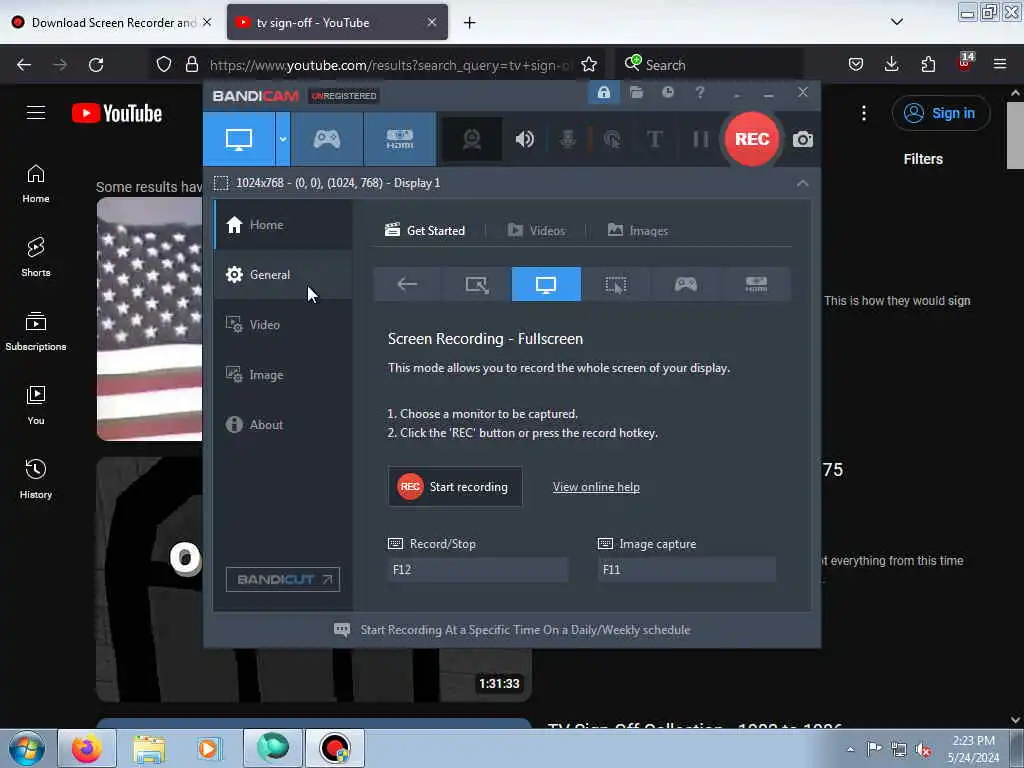Open Home section in Bandicam sidebar
The image size is (1024, 768).
click(x=283, y=225)
